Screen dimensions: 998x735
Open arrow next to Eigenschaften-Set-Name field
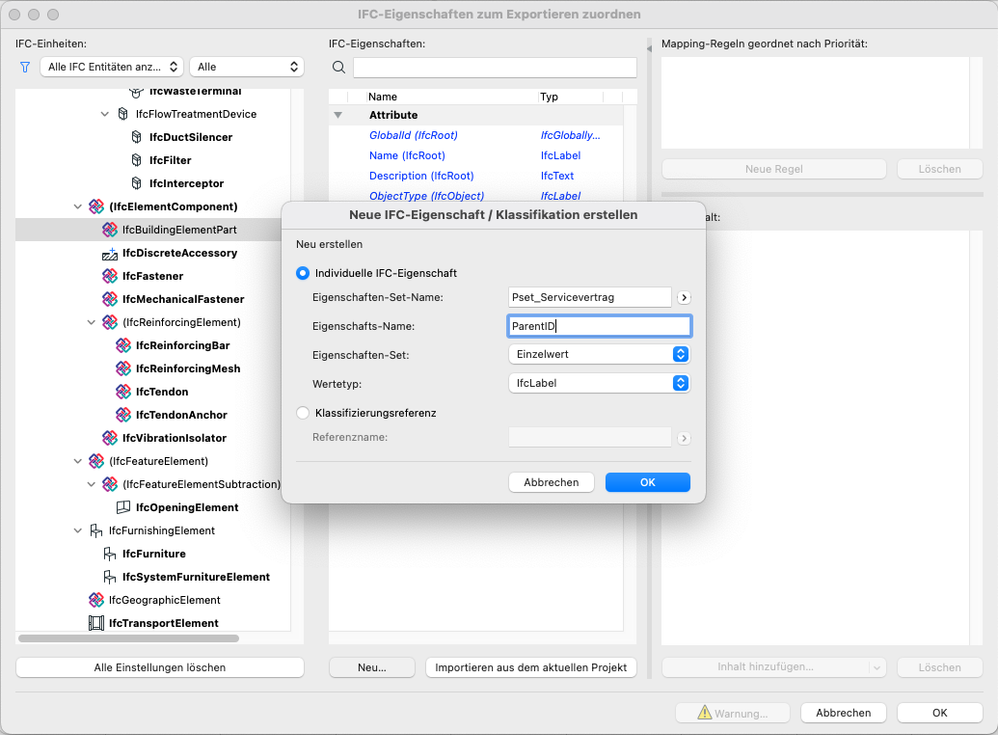click(x=684, y=297)
